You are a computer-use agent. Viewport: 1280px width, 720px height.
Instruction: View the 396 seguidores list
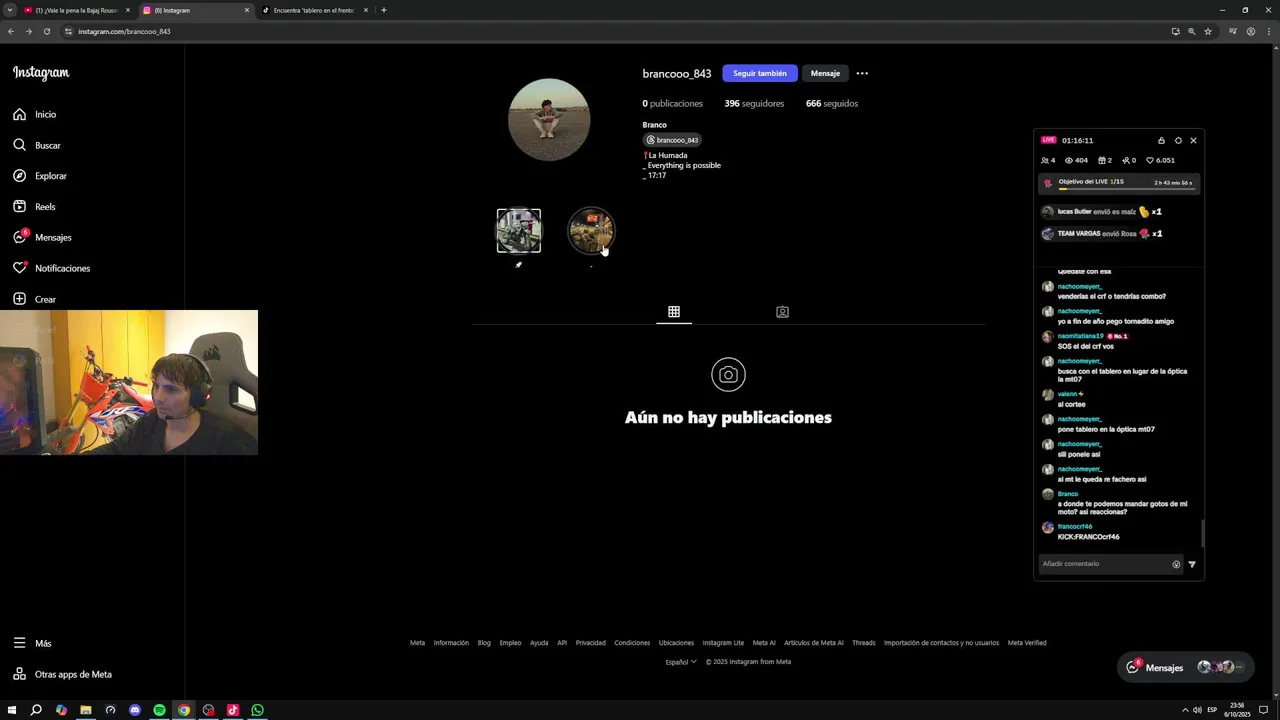click(x=754, y=103)
